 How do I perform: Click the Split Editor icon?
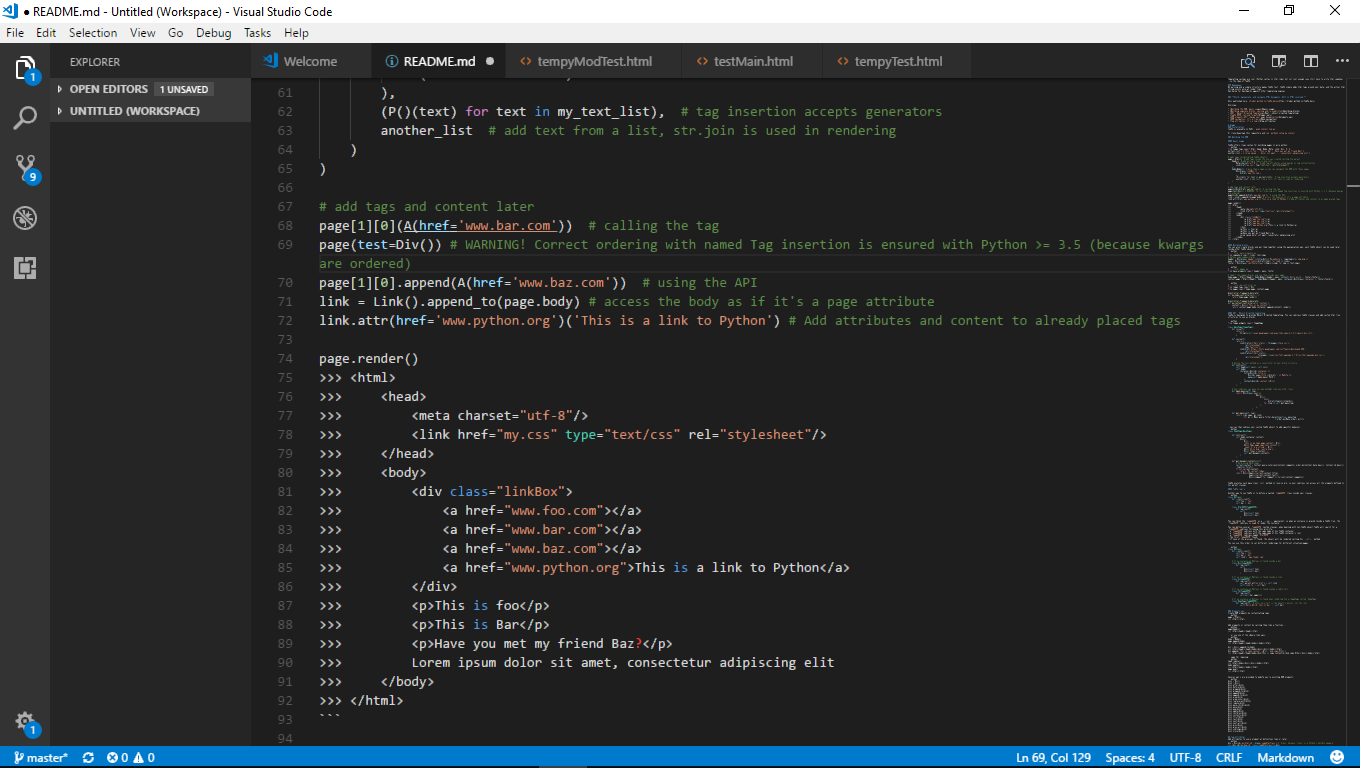click(x=1311, y=61)
